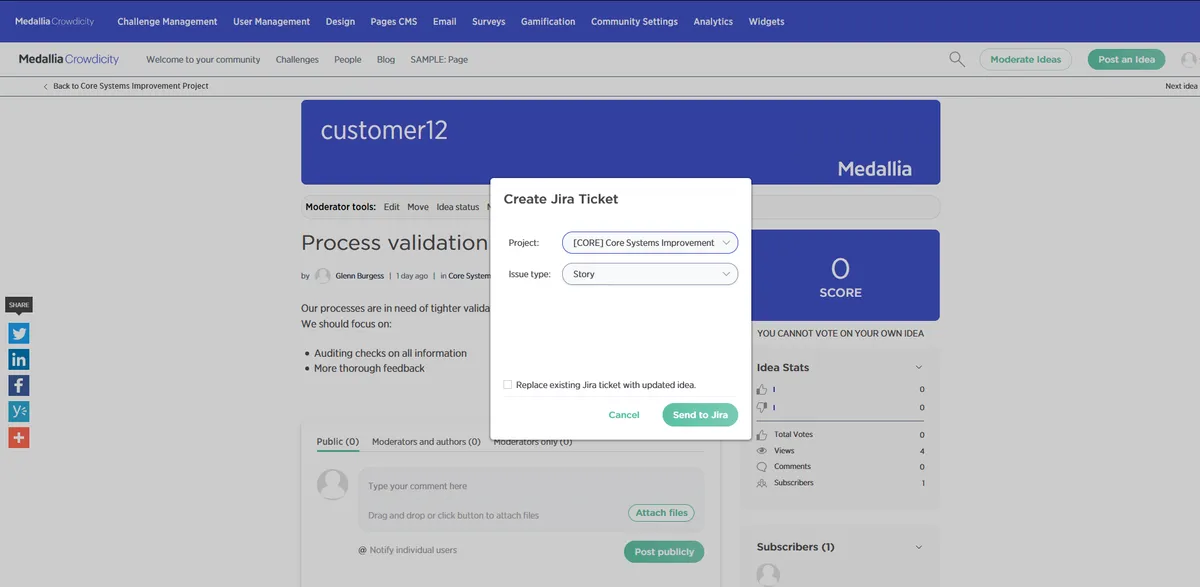Click the Subscribers people icon

point(762,483)
